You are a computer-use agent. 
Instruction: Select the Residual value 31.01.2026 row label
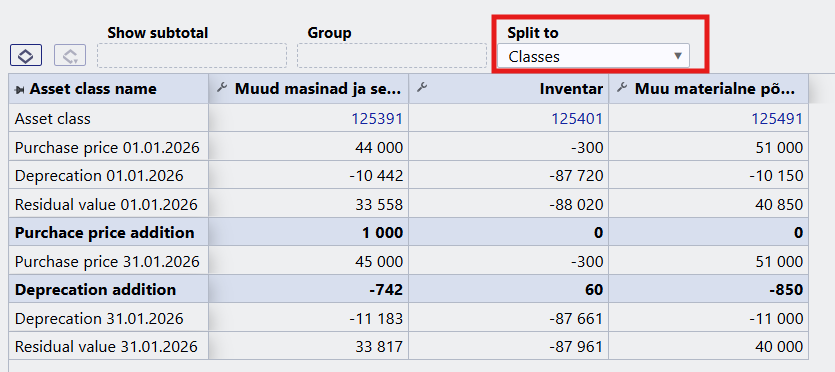pyautogui.click(x=106, y=347)
